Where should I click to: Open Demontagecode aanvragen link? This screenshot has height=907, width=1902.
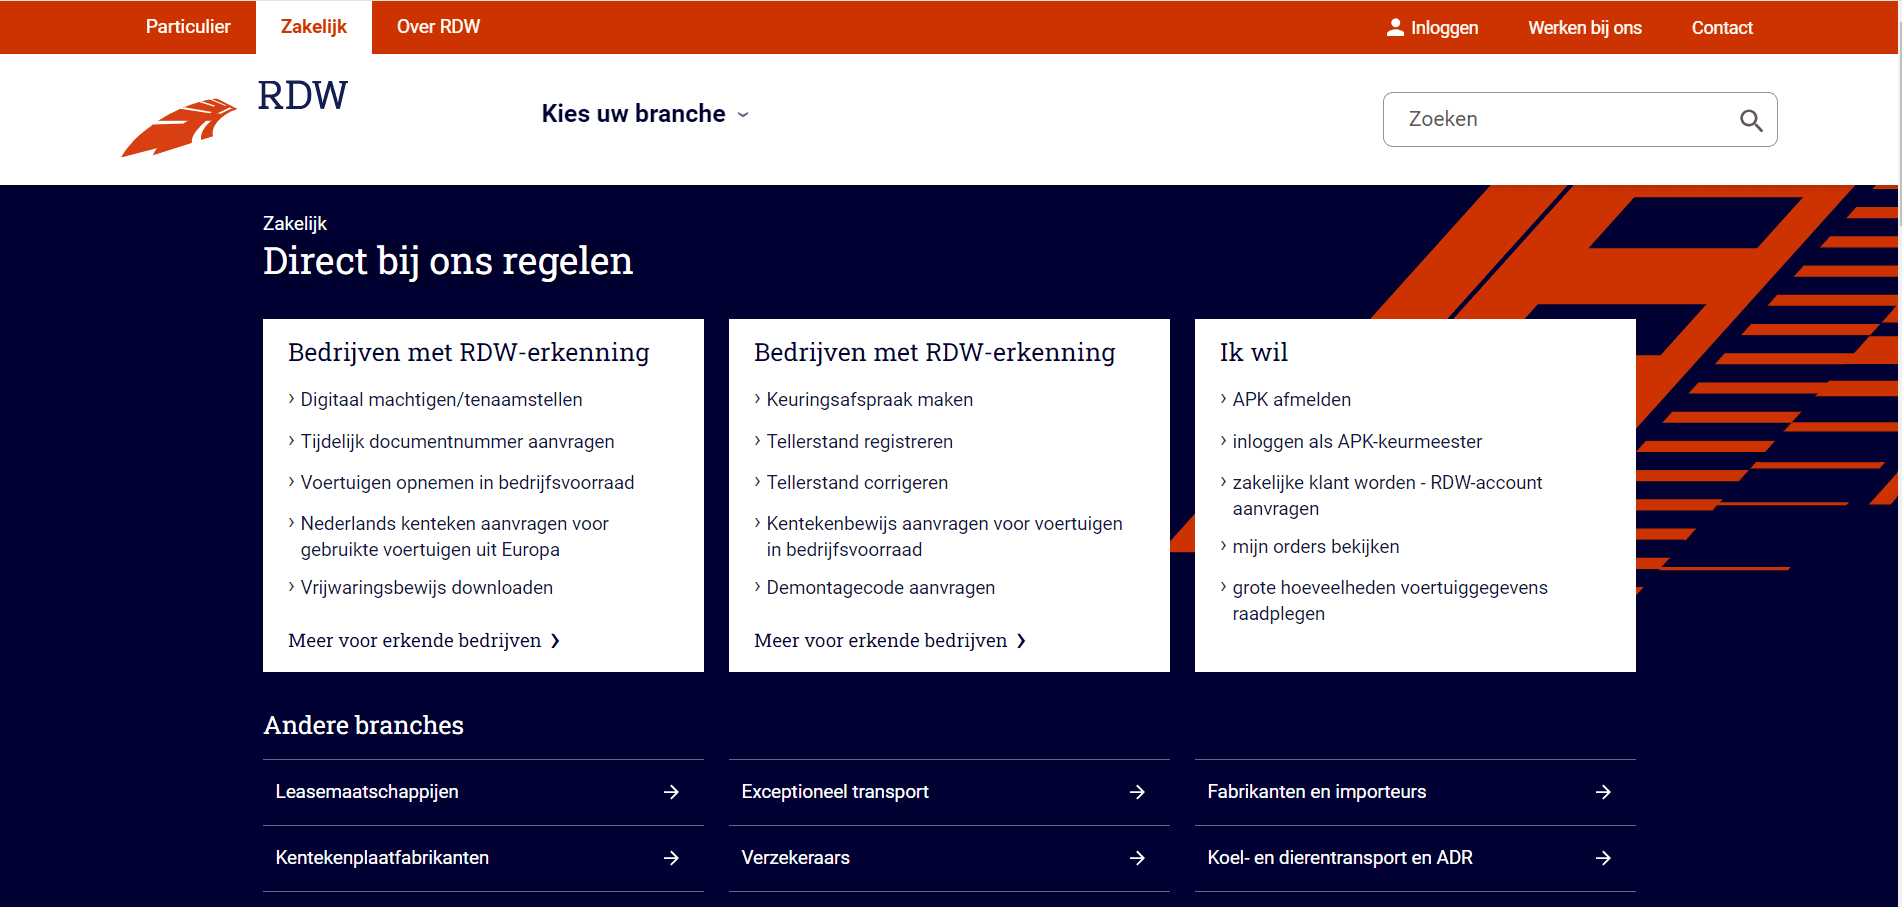(x=880, y=588)
